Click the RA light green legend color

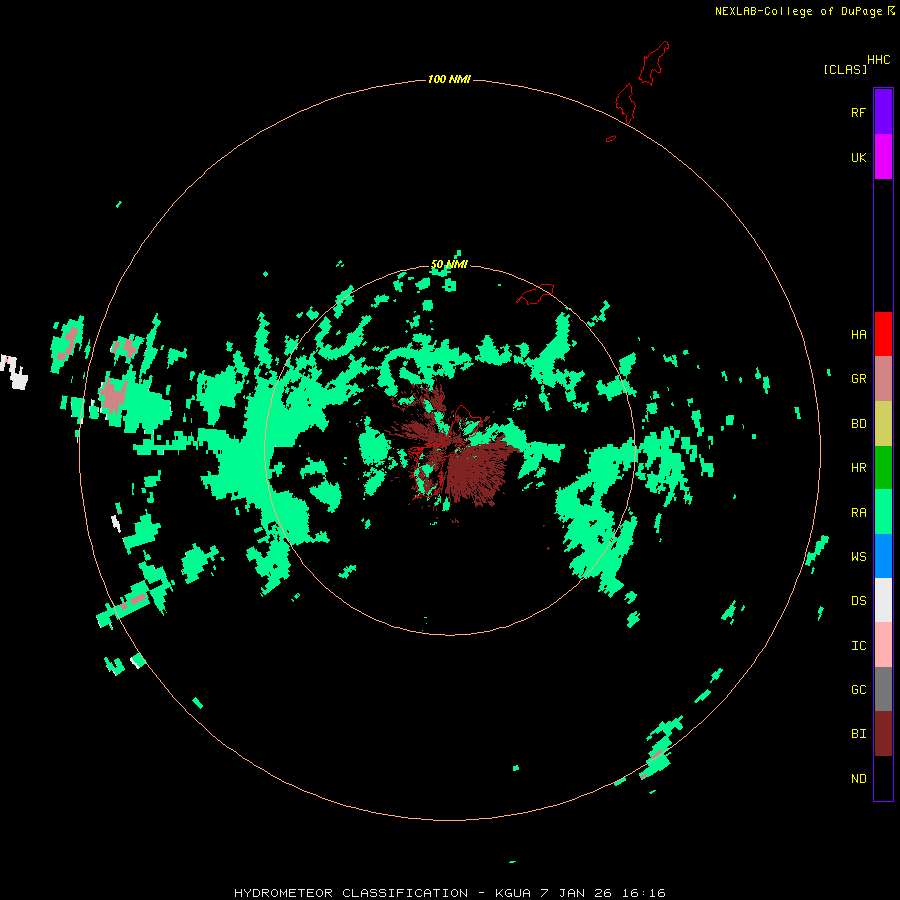883,512
